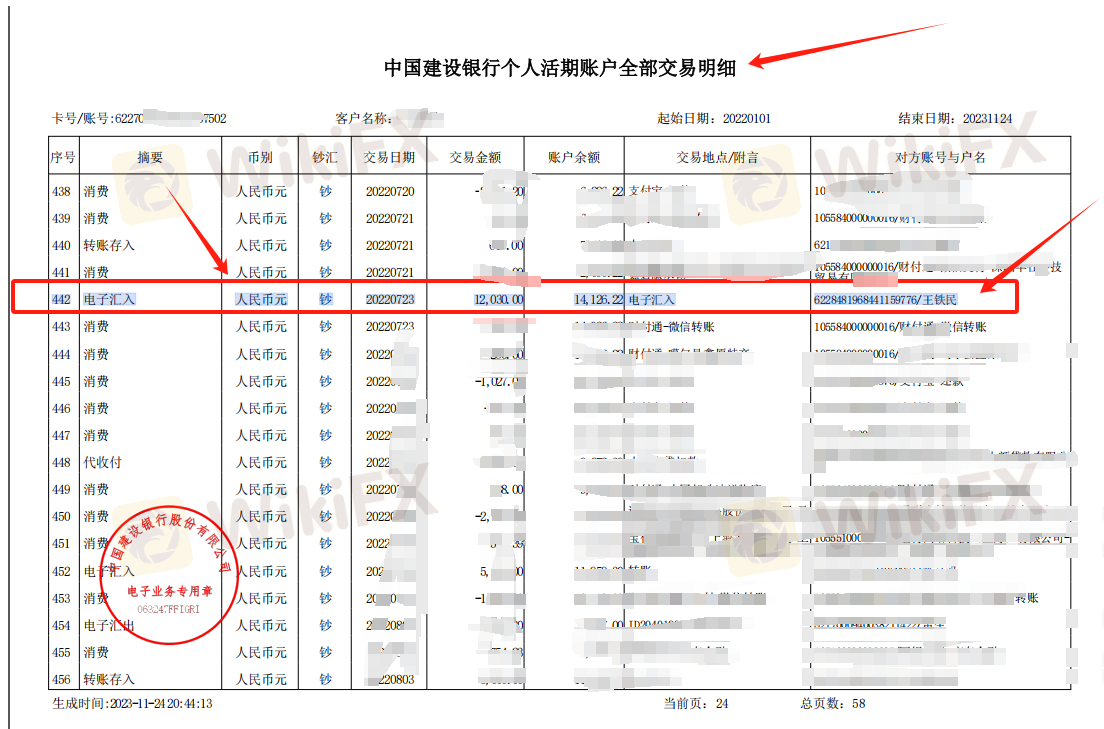1104x729 pixels.
Task: Click 转账存入 in row 456
Action: coord(108,679)
